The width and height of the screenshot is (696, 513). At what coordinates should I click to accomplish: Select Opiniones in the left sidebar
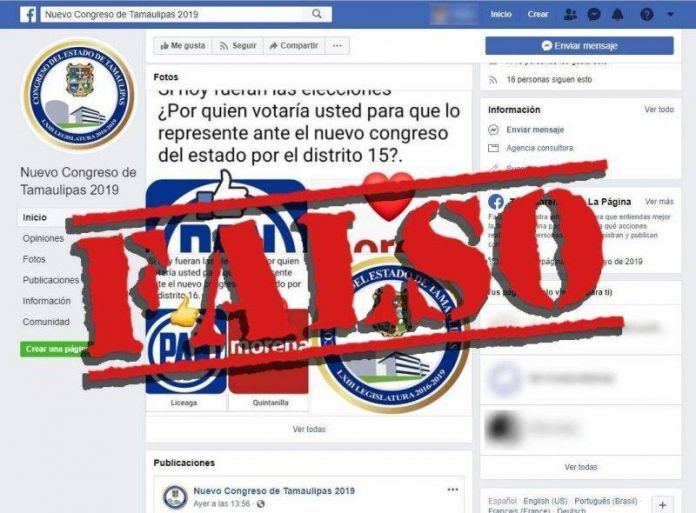(x=43, y=238)
